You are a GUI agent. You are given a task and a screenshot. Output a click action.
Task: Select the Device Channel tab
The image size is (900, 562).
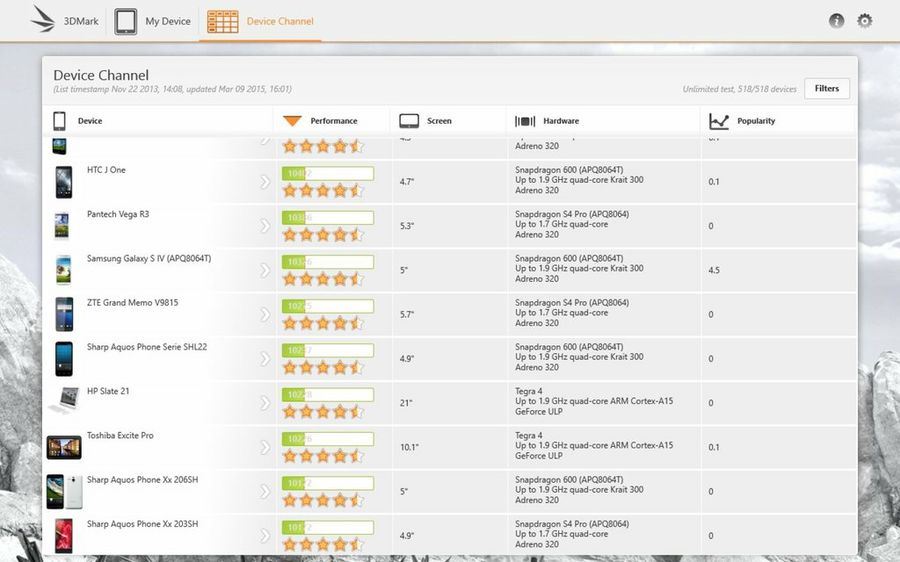[x=279, y=21]
